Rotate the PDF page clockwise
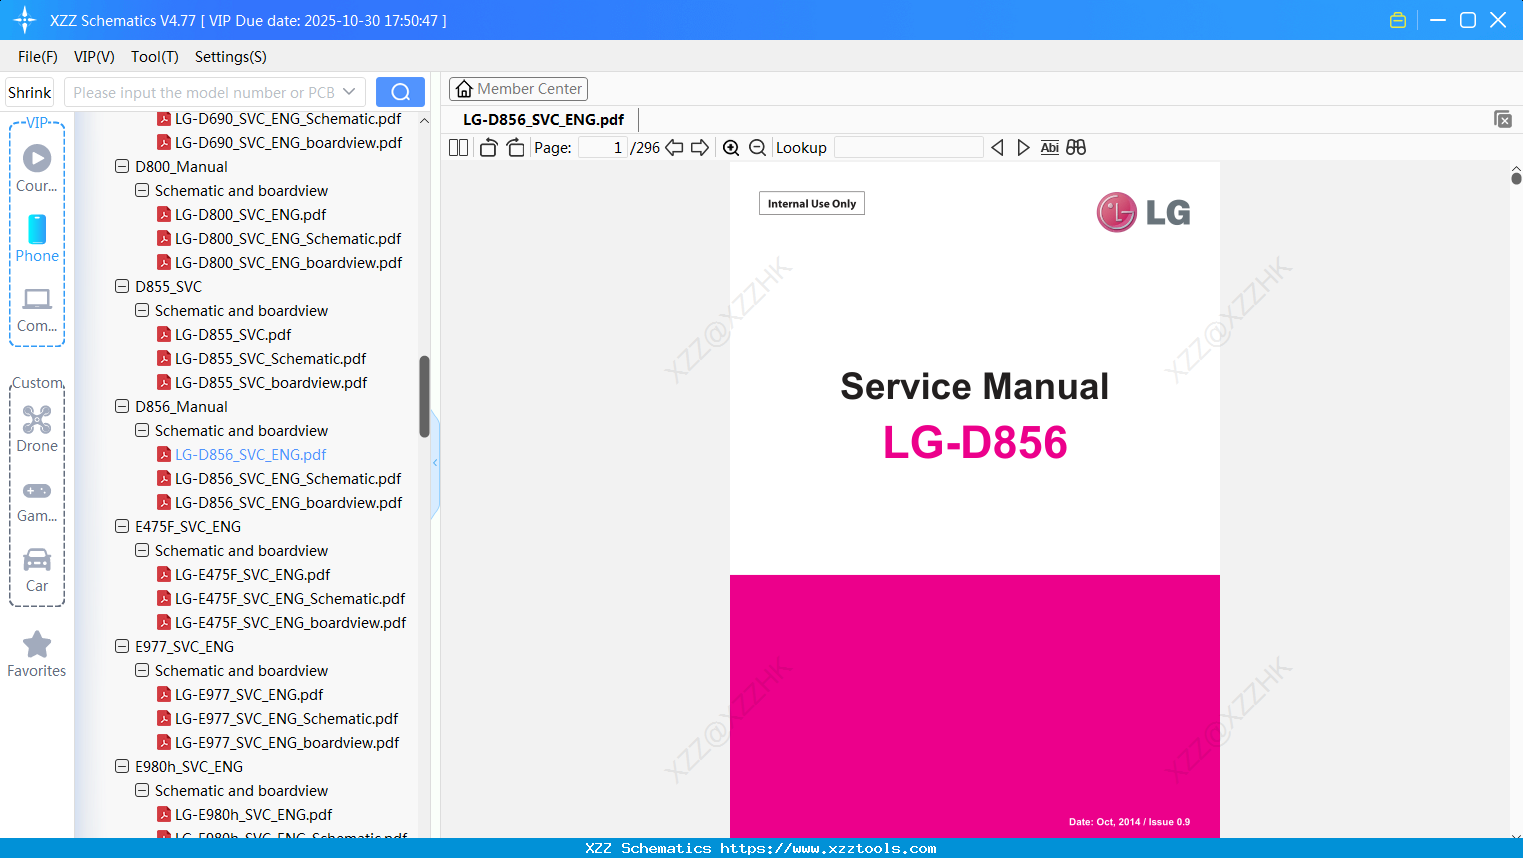The height and width of the screenshot is (858, 1523). [515, 147]
